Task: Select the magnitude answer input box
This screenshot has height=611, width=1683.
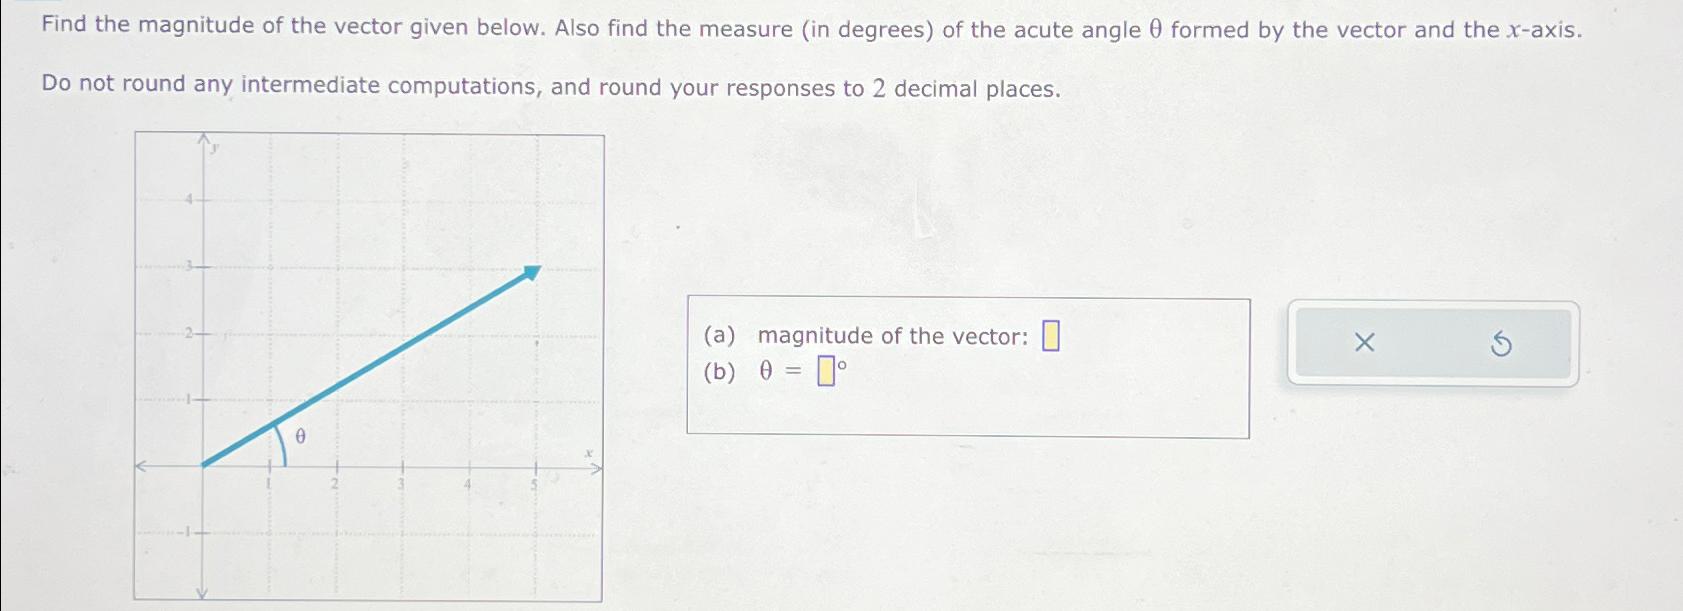Action: 1051,334
